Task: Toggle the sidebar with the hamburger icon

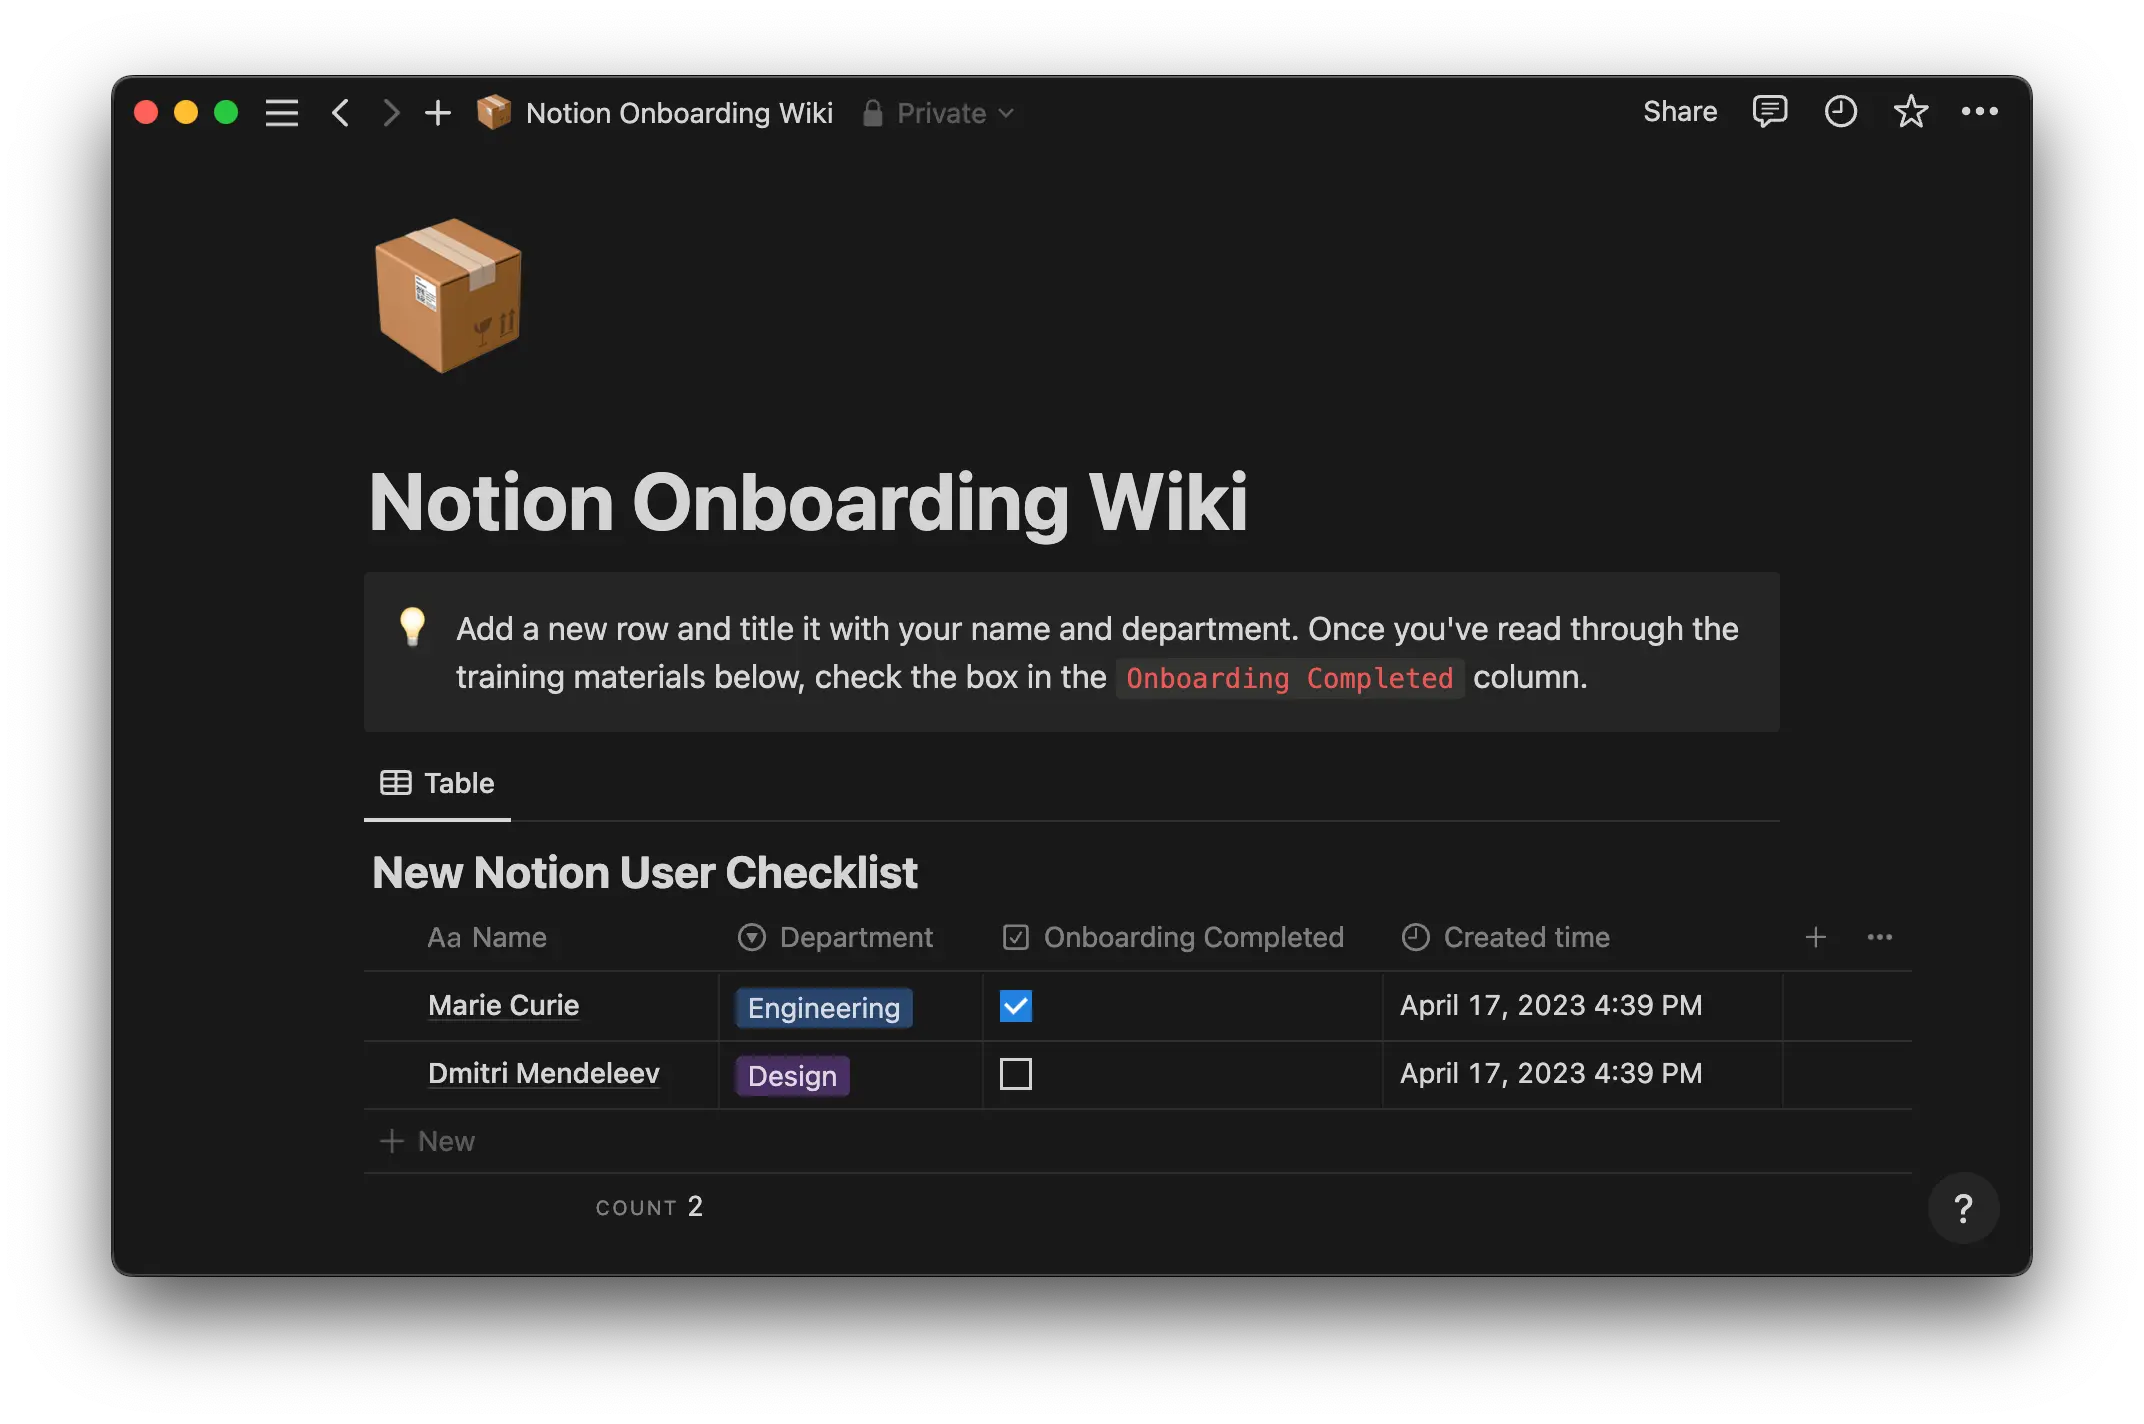Action: (x=282, y=112)
